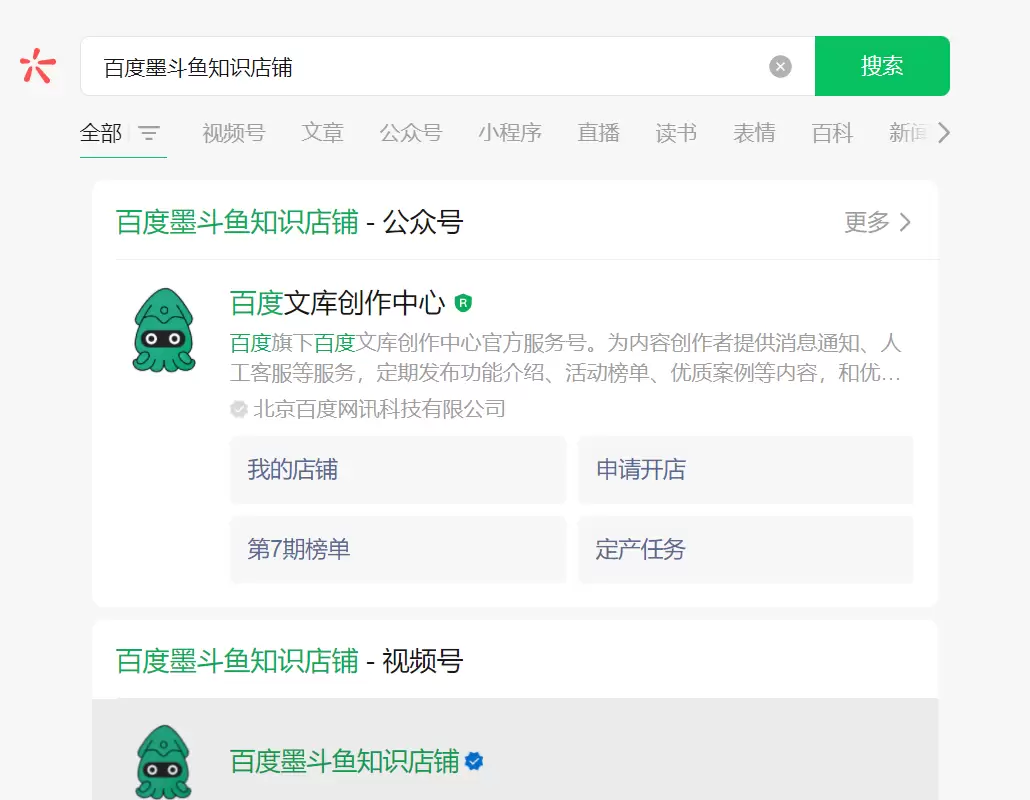Click the clear search icon in the input field

pos(779,65)
